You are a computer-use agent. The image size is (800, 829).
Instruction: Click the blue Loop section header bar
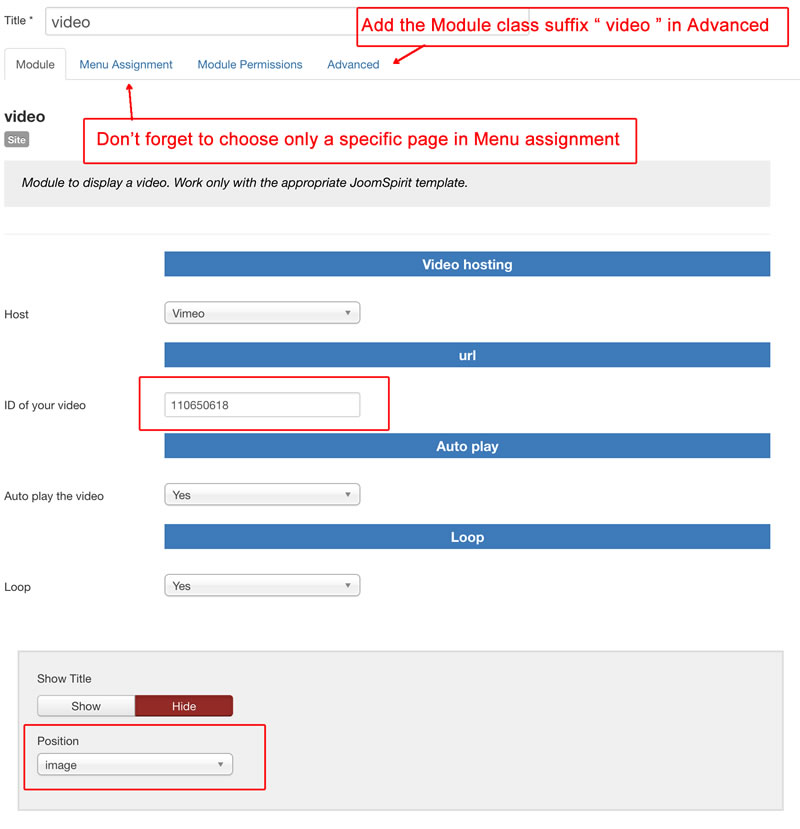(x=467, y=537)
